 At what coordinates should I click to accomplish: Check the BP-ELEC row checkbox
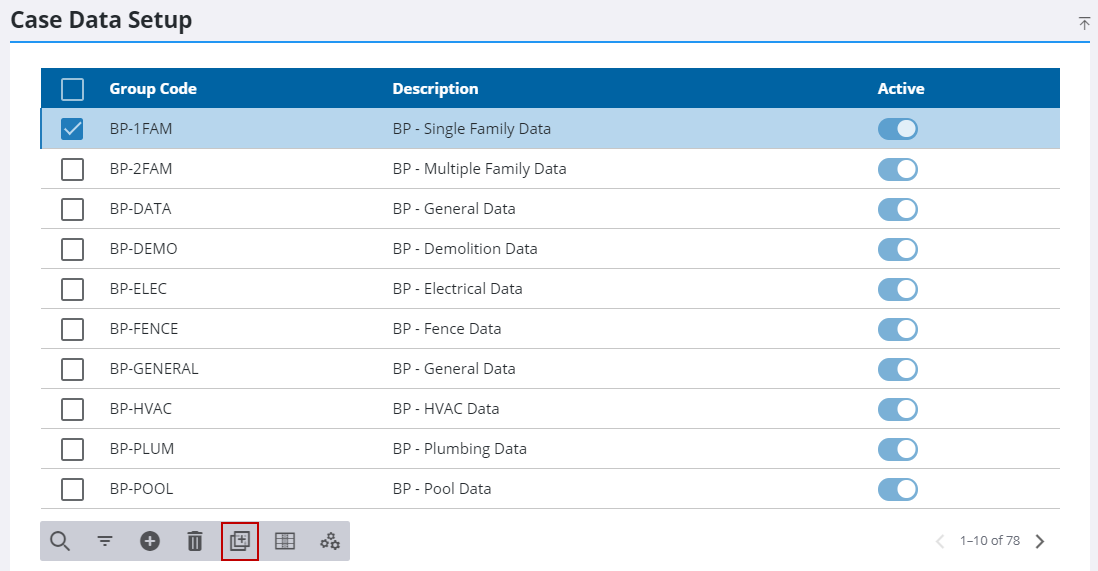pos(72,289)
